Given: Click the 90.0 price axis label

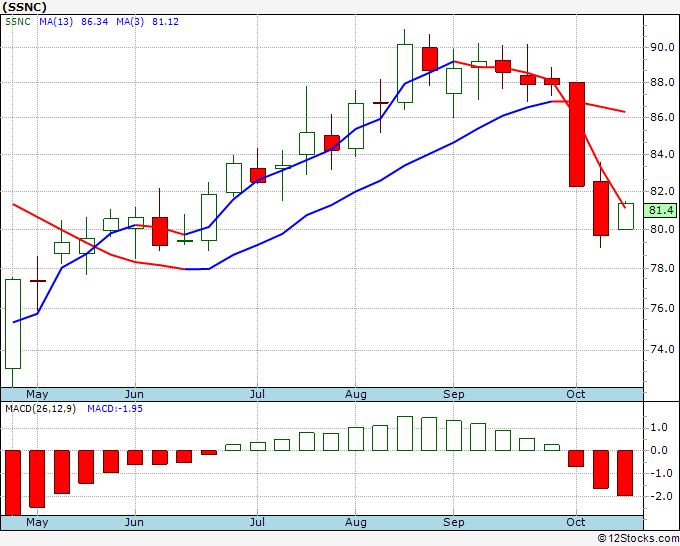Looking at the screenshot, I should tap(662, 47).
